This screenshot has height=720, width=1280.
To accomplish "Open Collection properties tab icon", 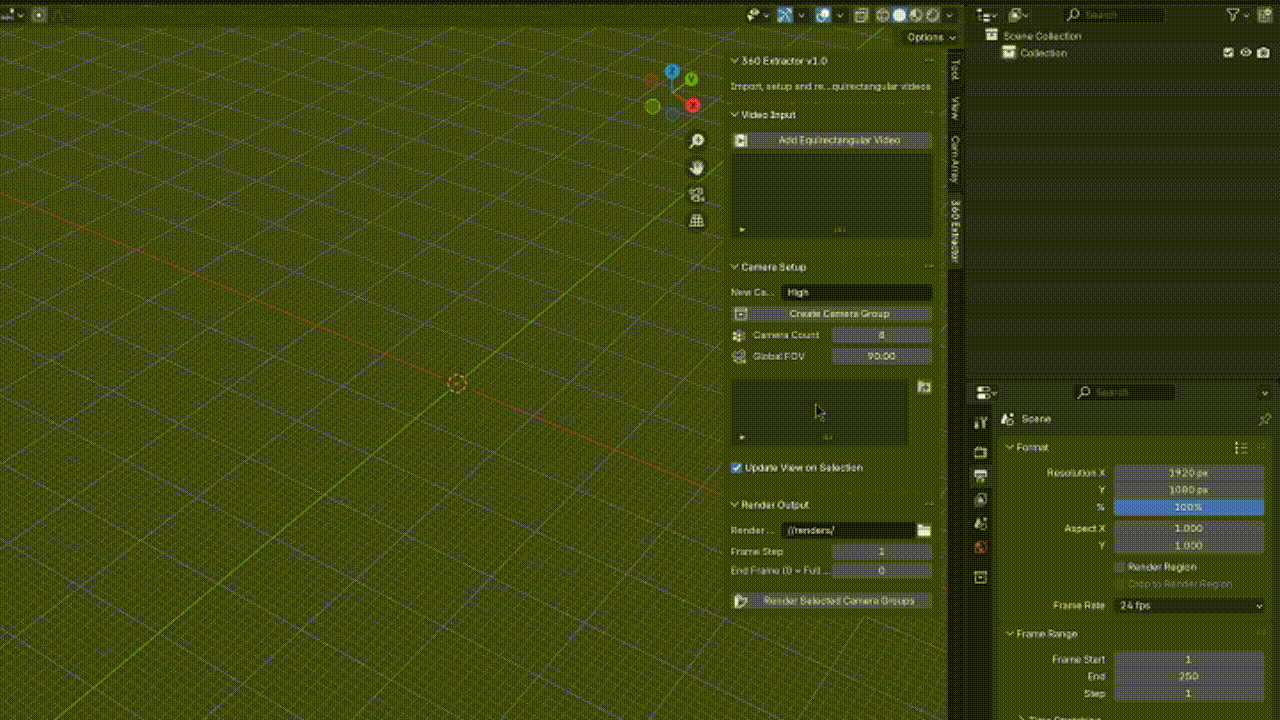I will tap(981, 577).
